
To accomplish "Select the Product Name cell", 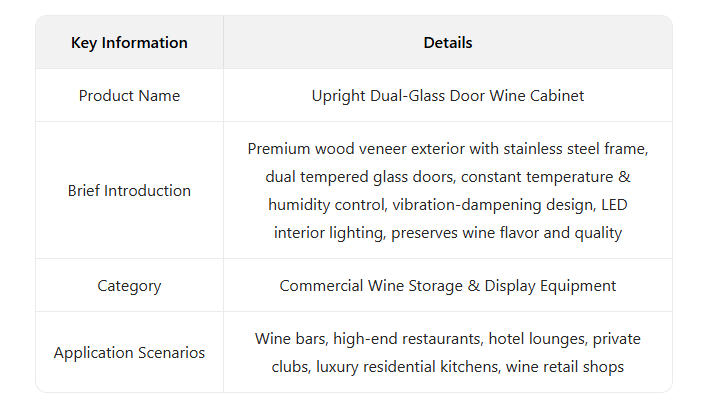I will pos(129,96).
